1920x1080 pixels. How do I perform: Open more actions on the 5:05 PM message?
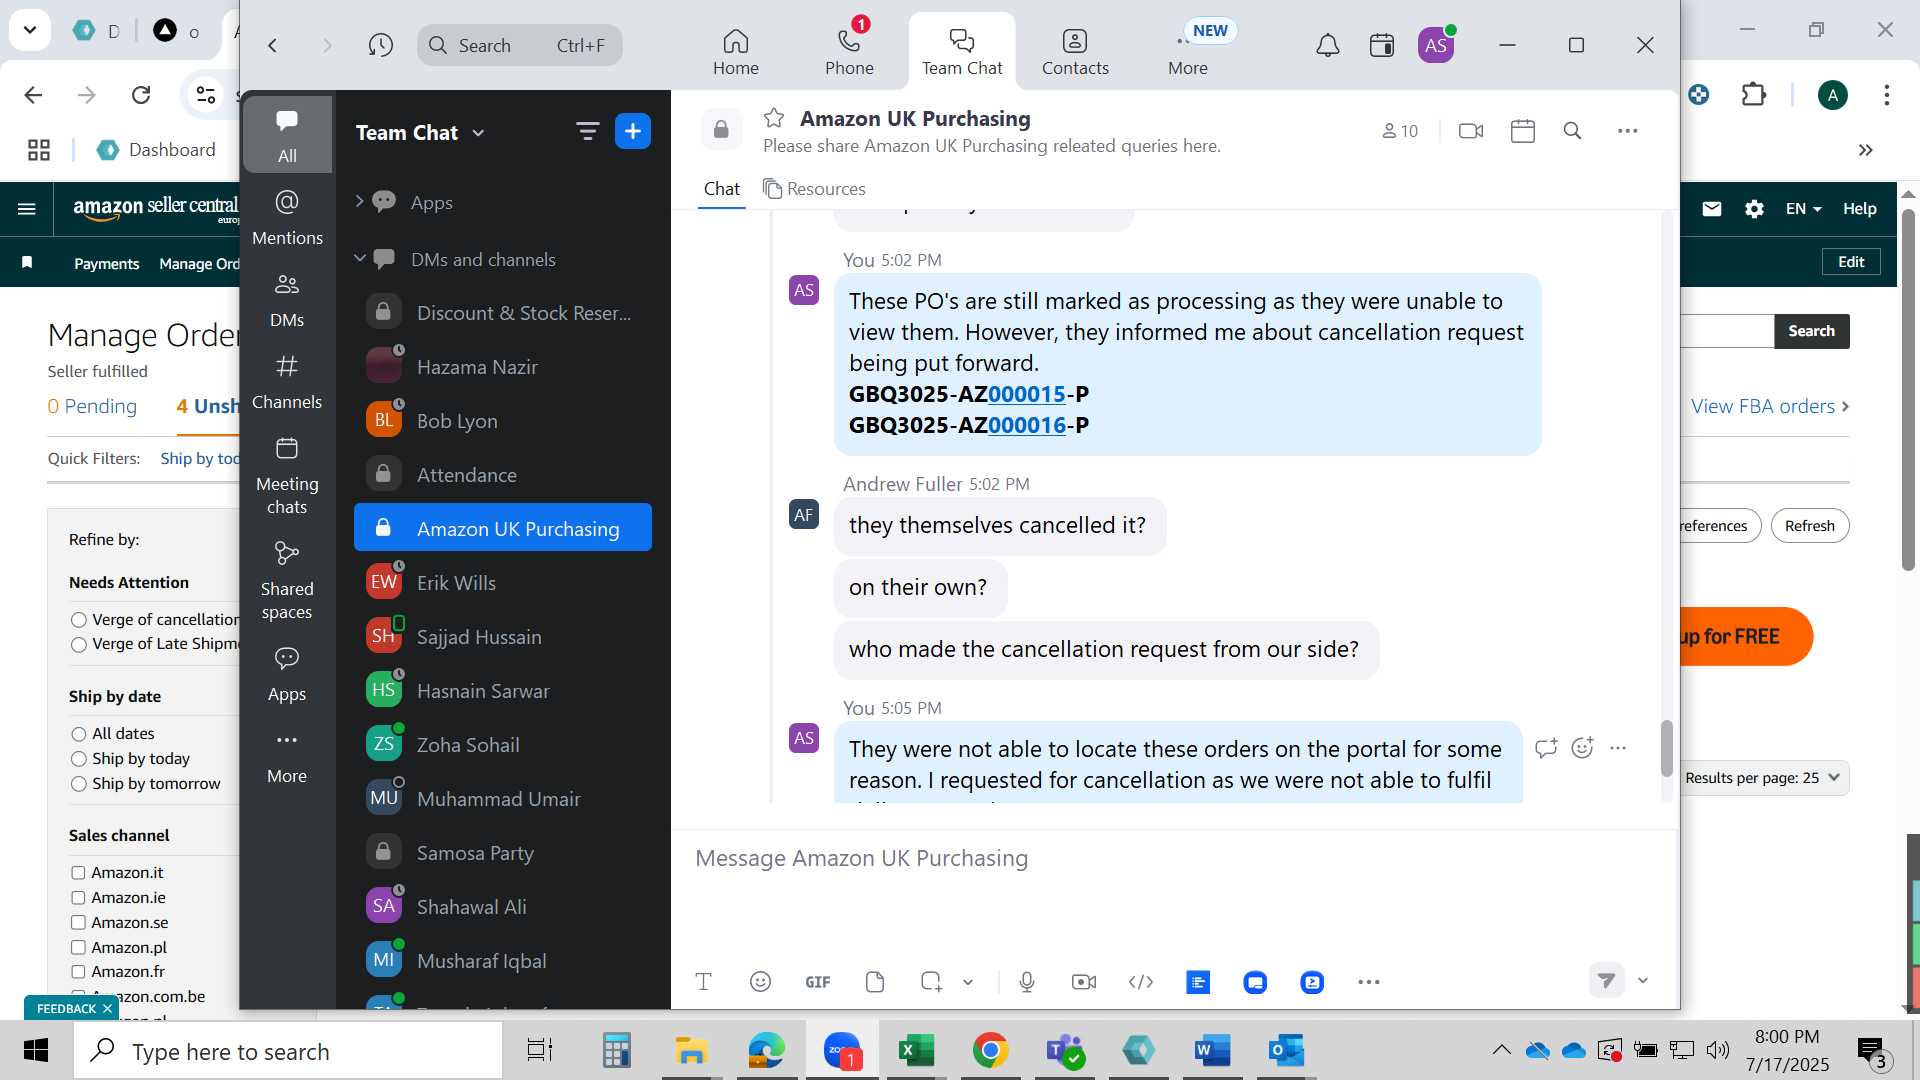[1618, 748]
